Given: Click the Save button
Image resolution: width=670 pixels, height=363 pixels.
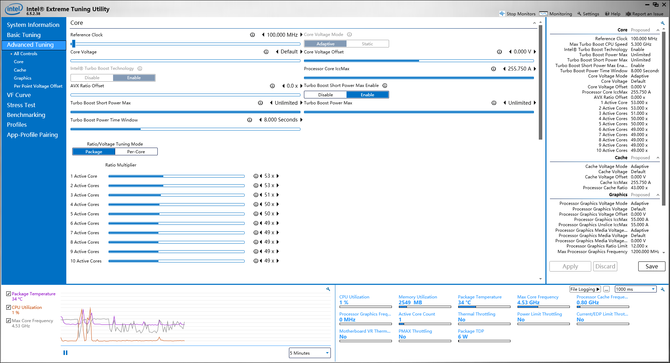Looking at the screenshot, I should tap(652, 266).
